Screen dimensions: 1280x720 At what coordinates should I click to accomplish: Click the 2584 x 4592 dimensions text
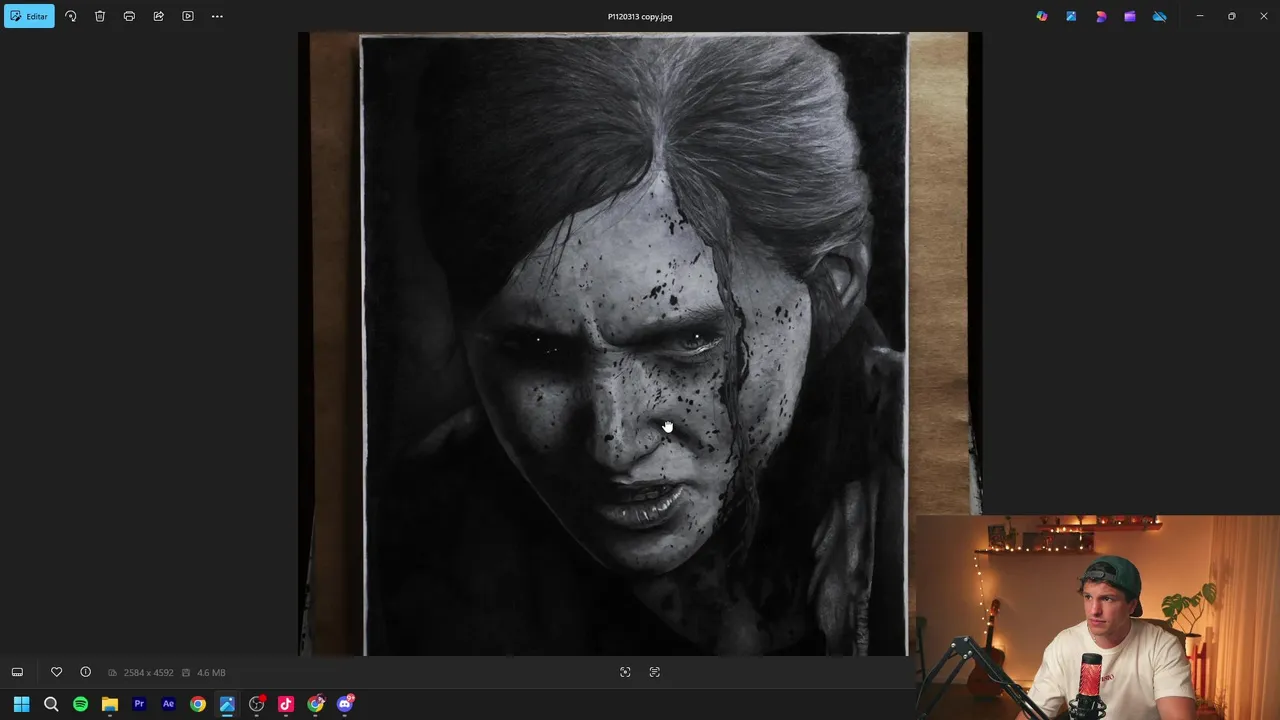(x=148, y=673)
